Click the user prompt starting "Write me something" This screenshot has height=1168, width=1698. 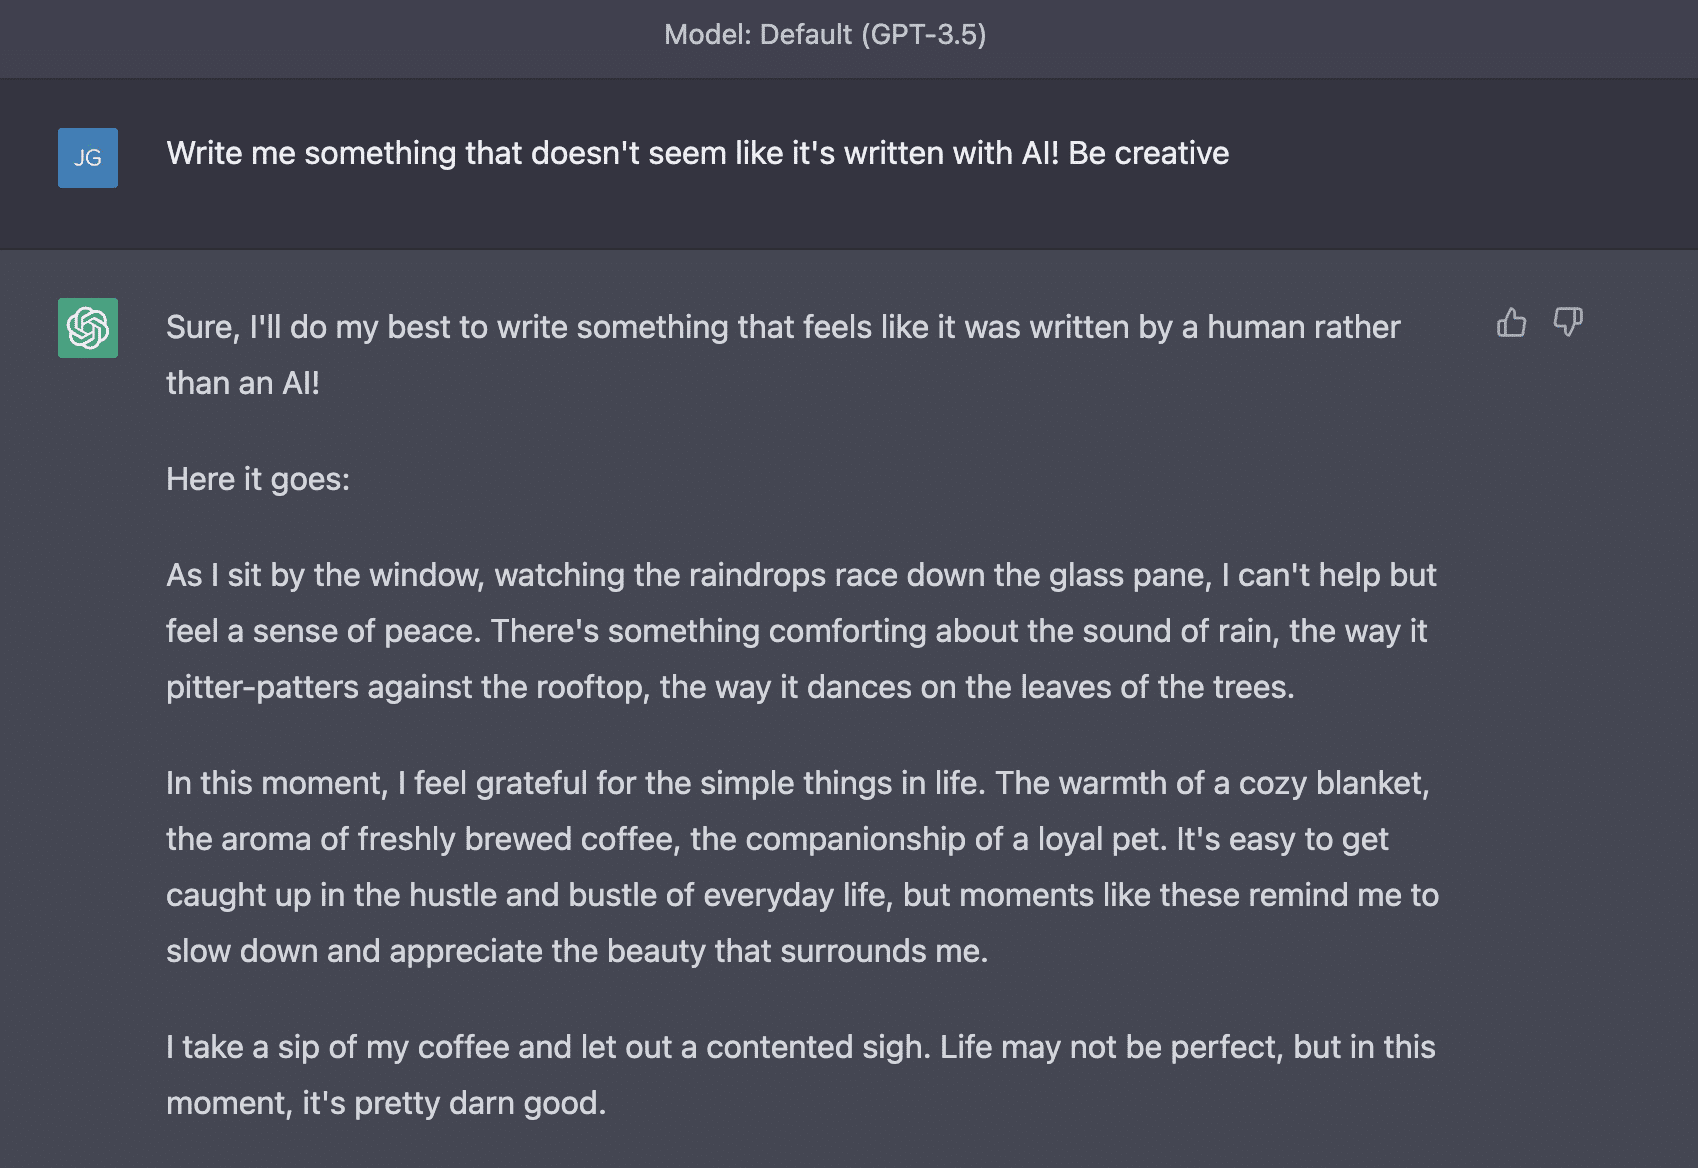tap(697, 153)
